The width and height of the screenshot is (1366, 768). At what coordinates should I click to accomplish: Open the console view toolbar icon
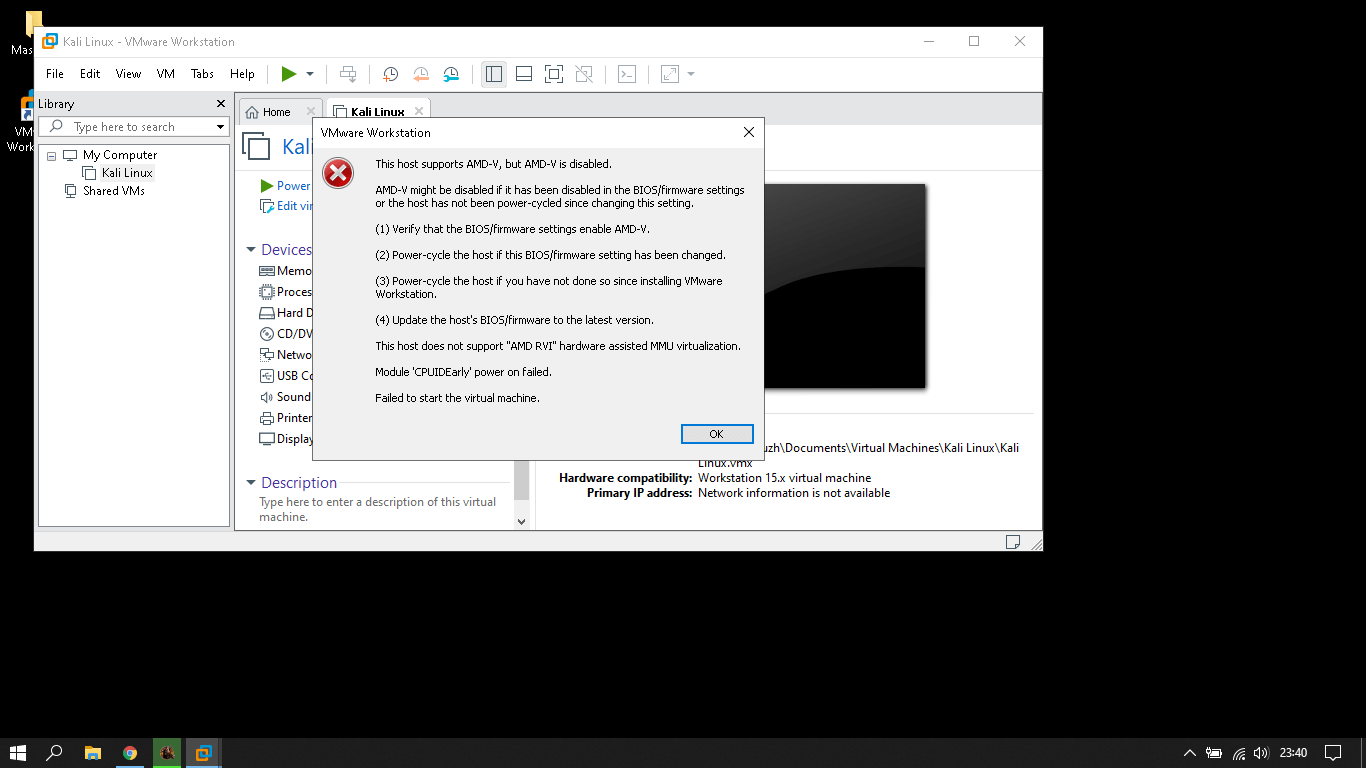coord(627,74)
